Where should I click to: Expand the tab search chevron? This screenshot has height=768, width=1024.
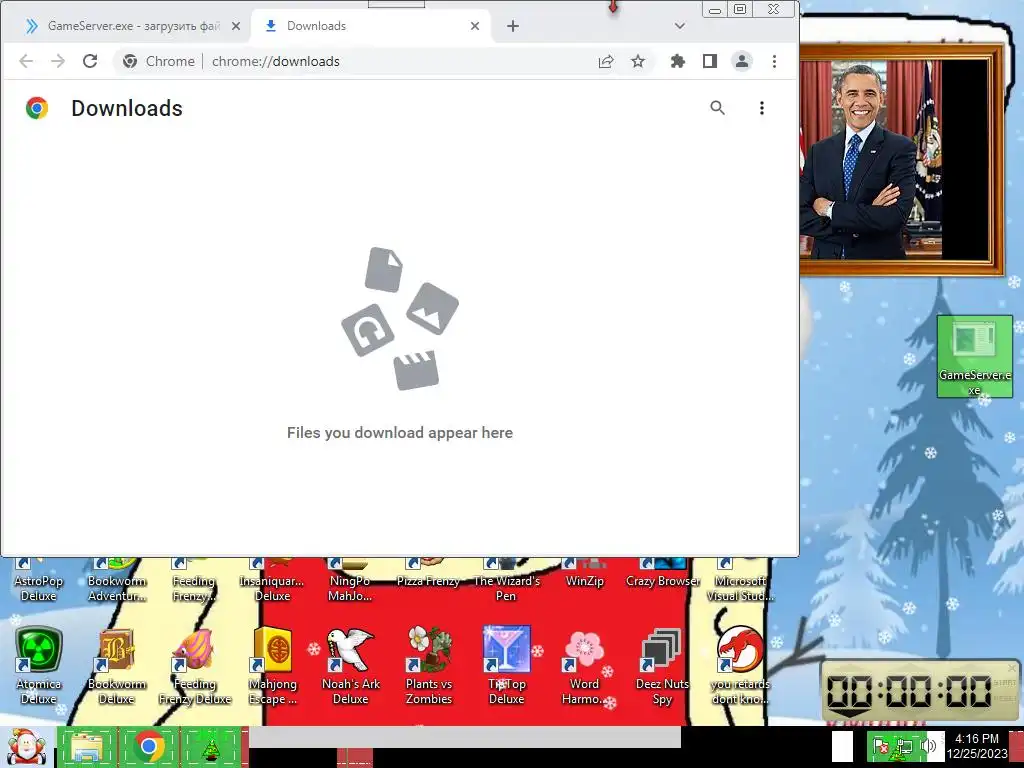[x=680, y=26]
